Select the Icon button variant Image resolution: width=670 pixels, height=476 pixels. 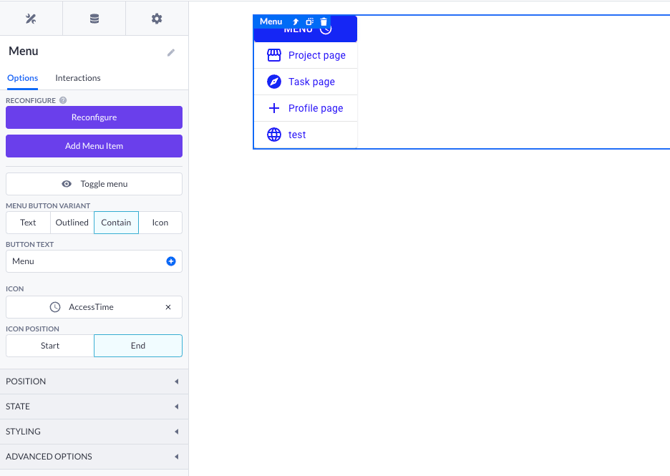tap(160, 222)
